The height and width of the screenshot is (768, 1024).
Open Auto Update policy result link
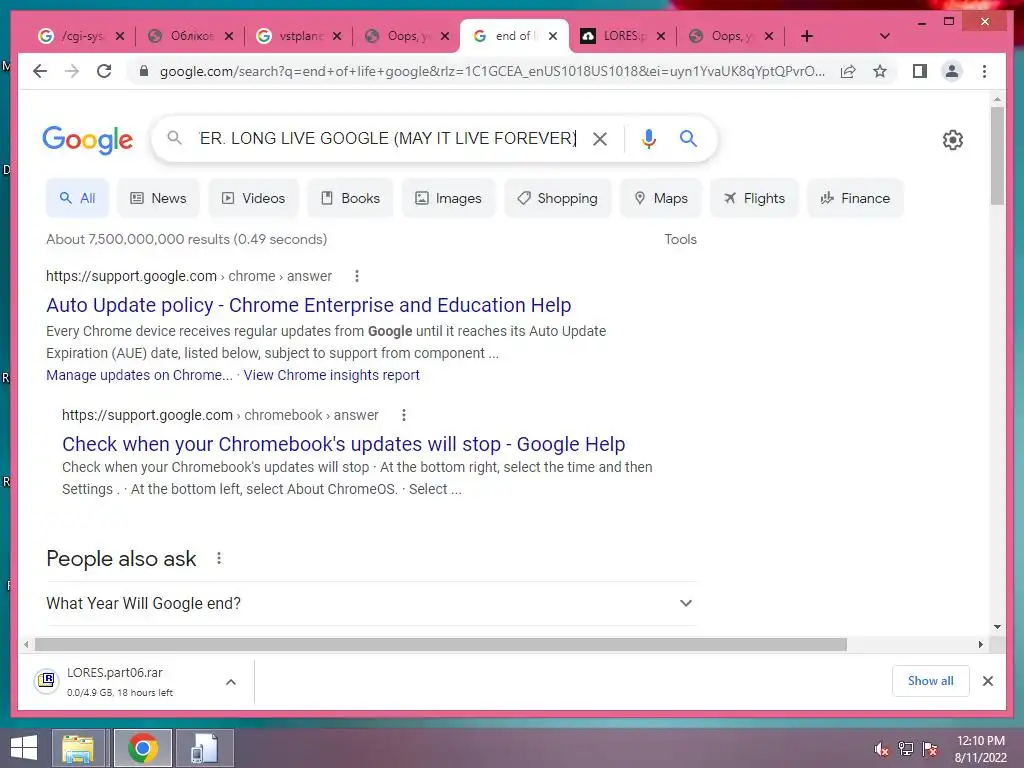tap(308, 305)
